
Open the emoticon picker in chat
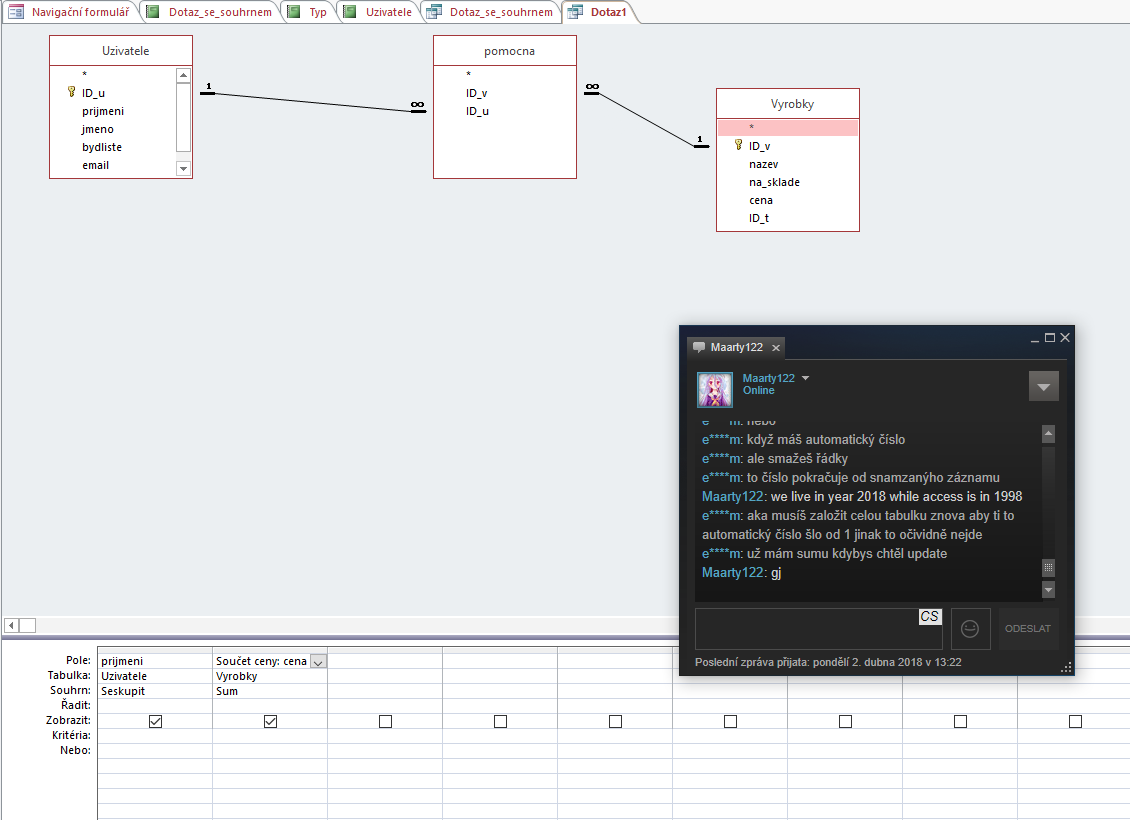pyautogui.click(x=970, y=629)
